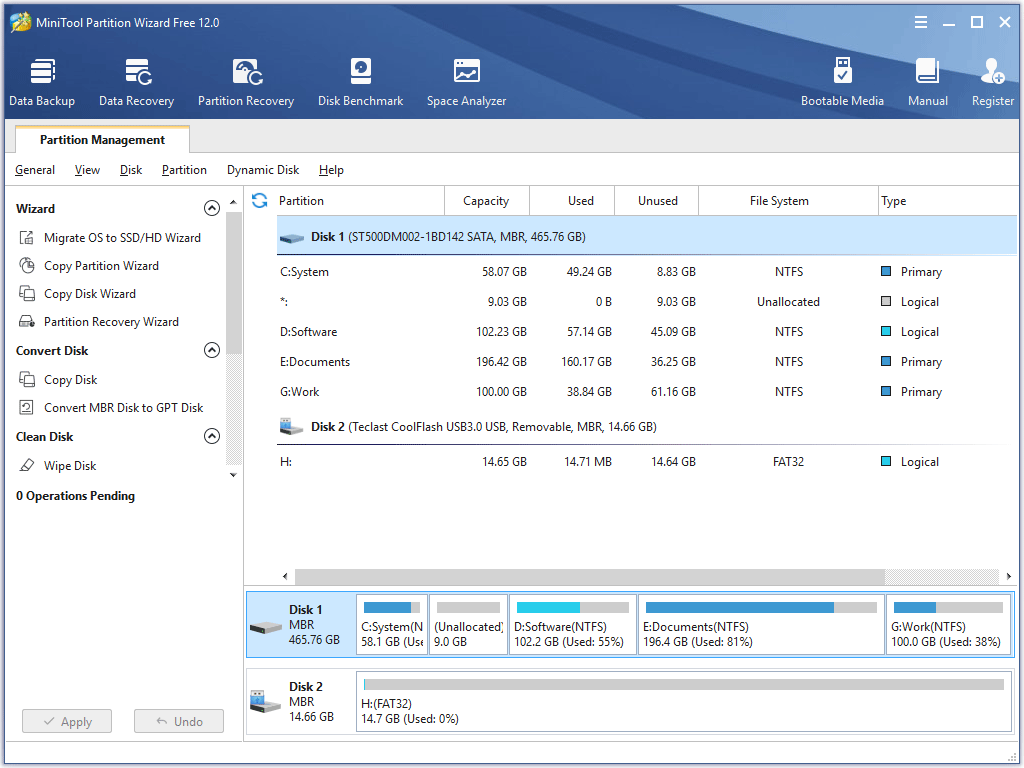Click the D:Software logical color swatch

tap(886, 331)
